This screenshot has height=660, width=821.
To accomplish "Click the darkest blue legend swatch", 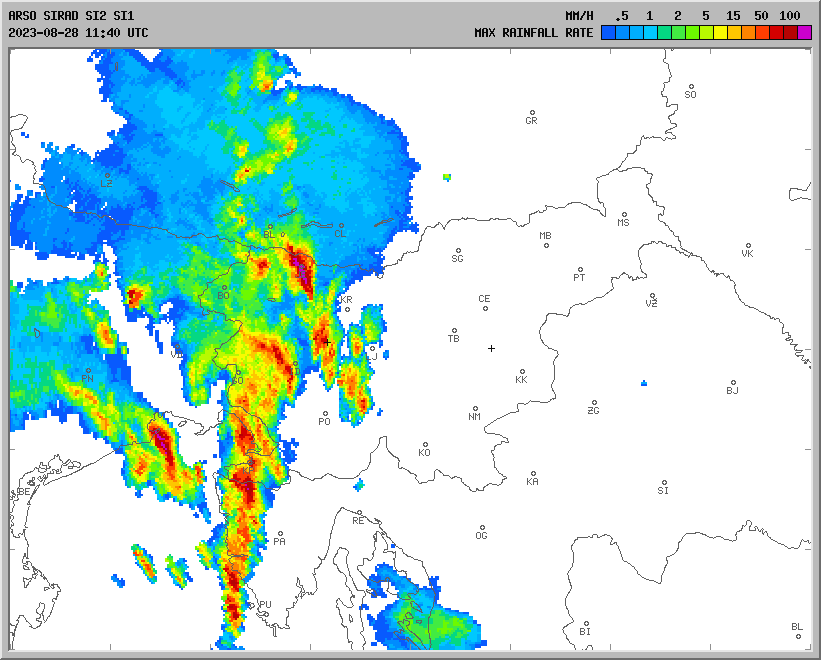I will pos(607,33).
